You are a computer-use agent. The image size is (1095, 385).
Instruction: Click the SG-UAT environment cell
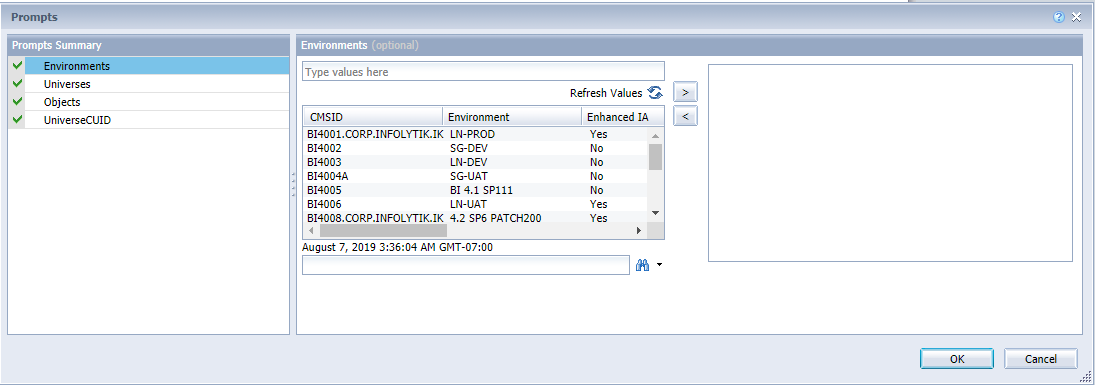tap(469, 176)
